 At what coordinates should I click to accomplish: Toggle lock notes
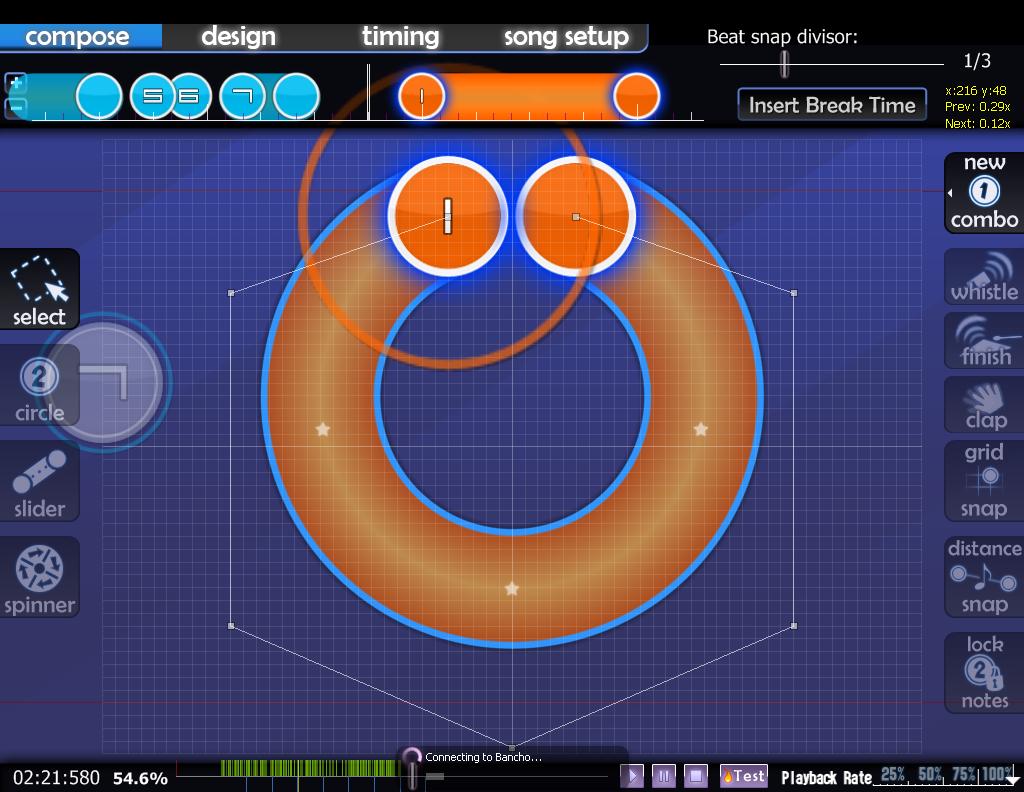point(984,673)
